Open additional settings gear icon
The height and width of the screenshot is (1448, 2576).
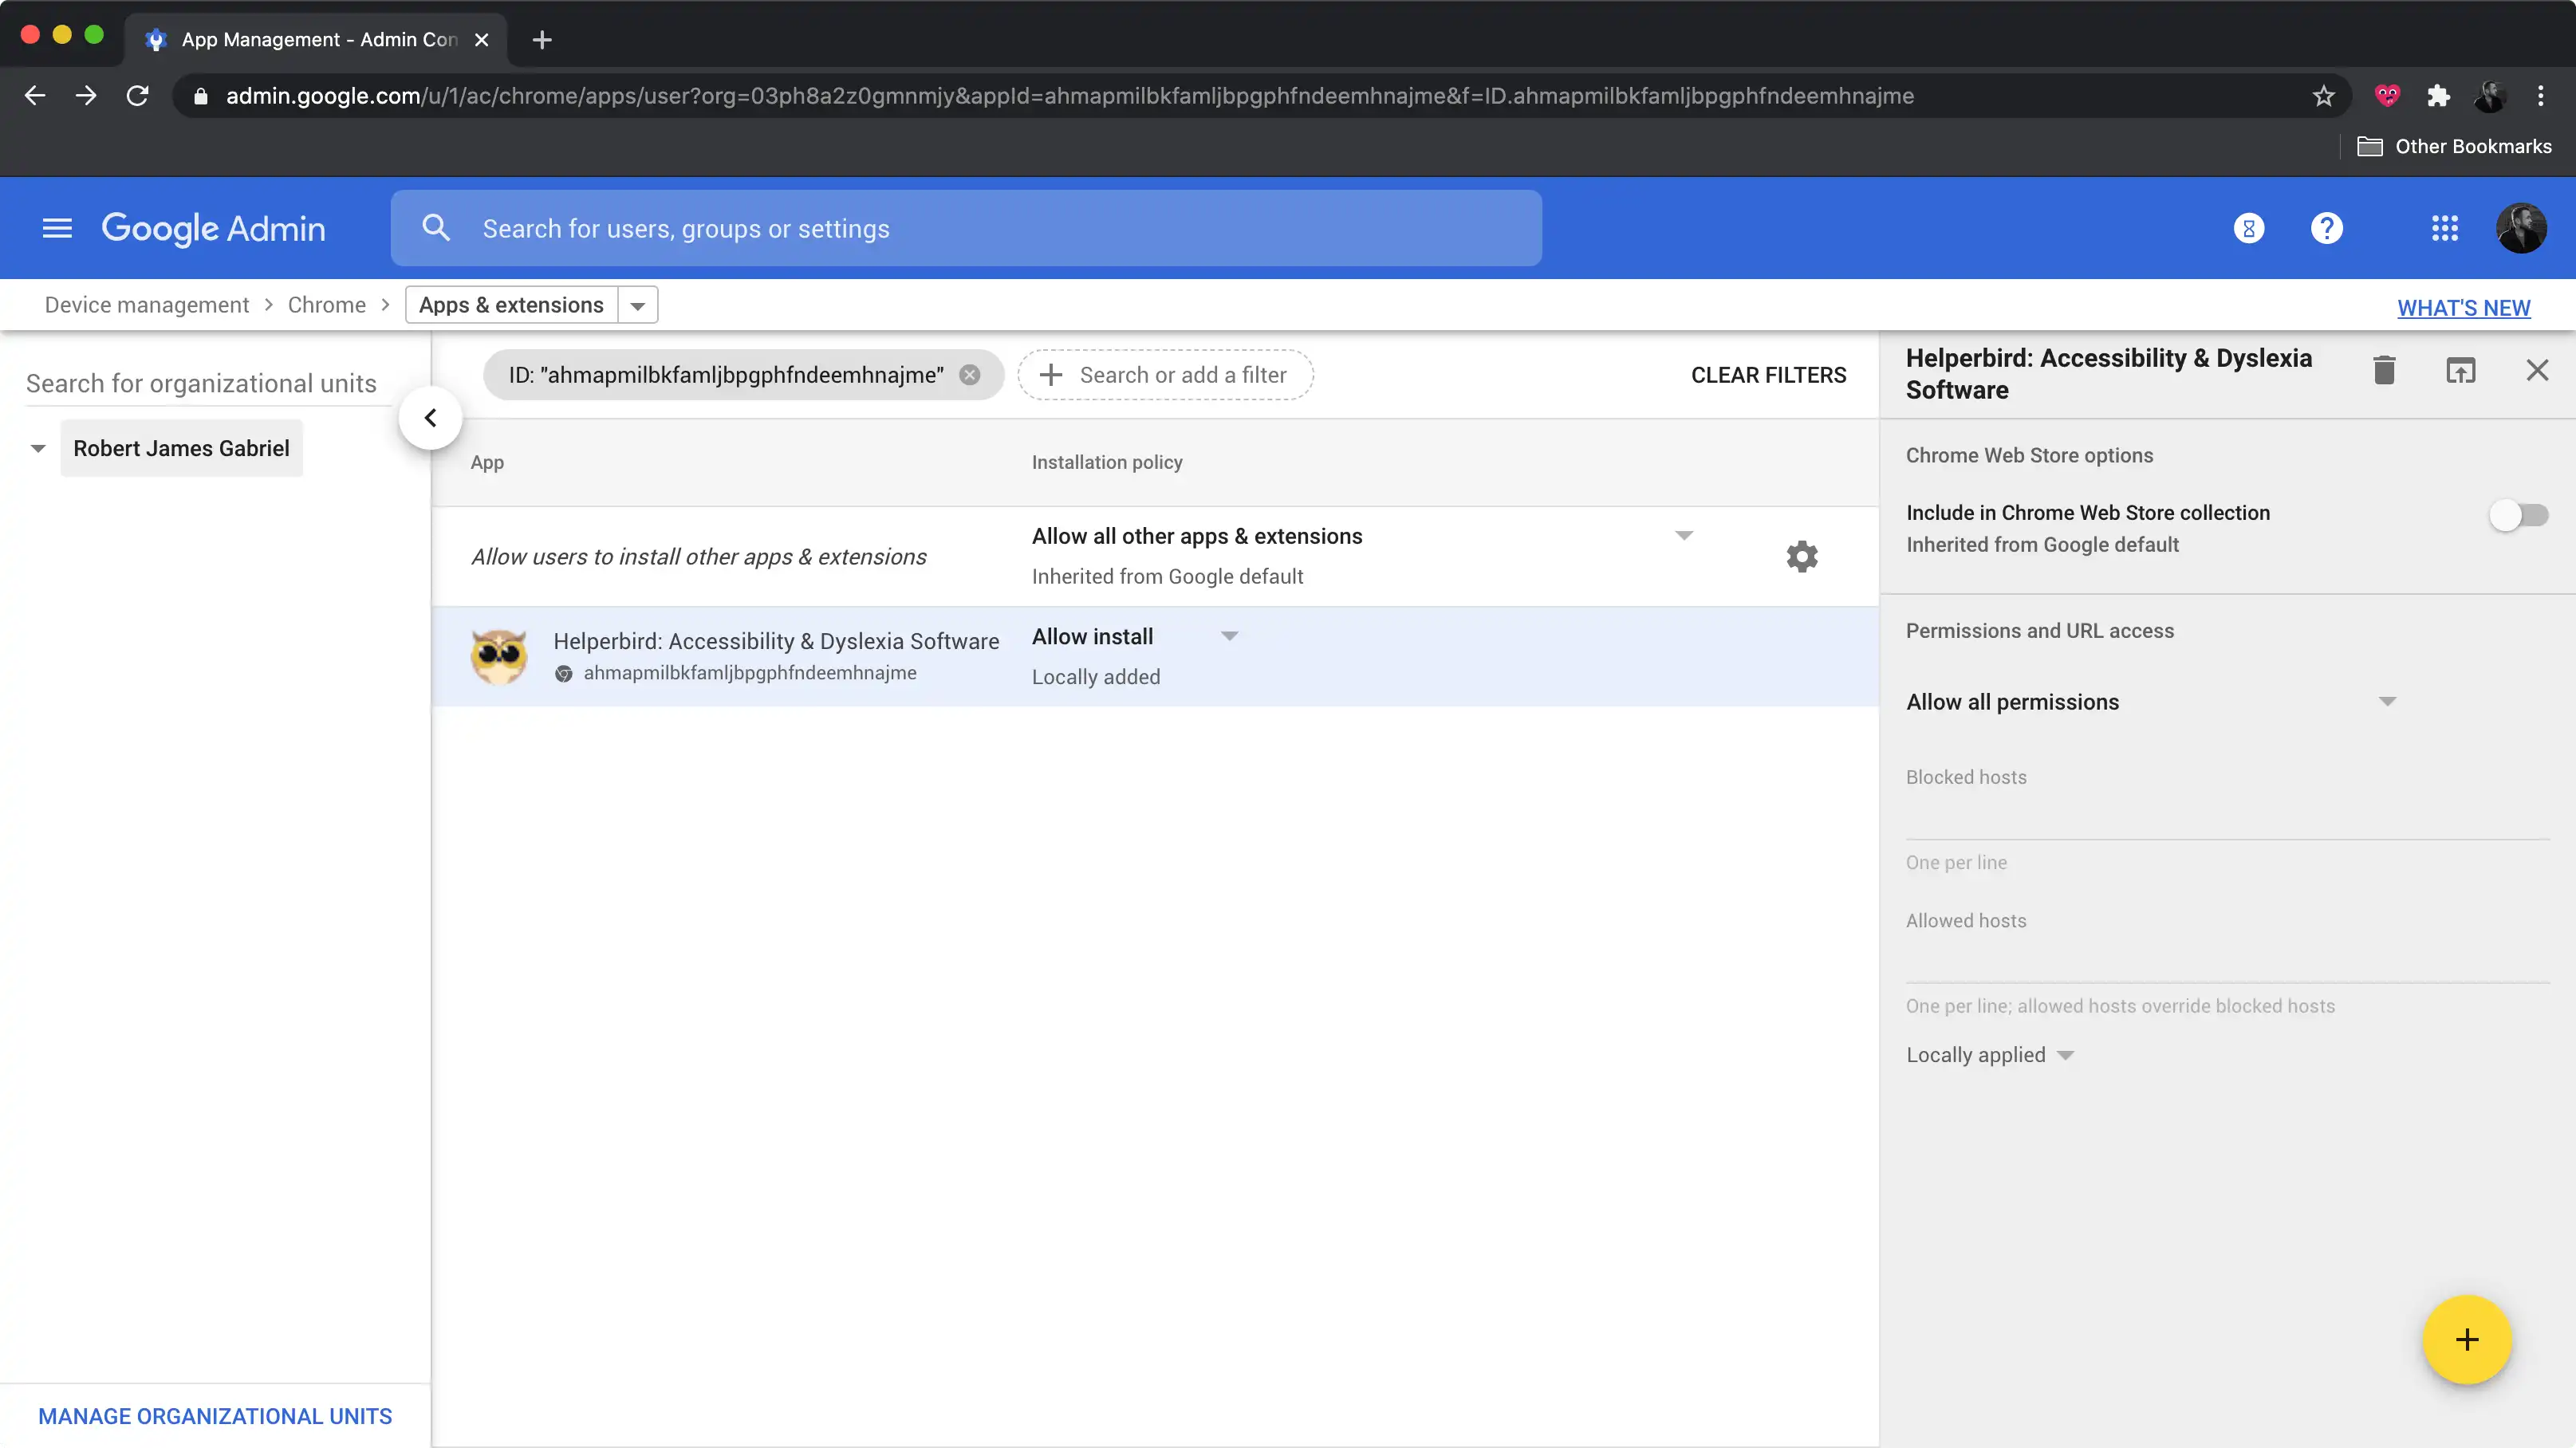point(1802,556)
